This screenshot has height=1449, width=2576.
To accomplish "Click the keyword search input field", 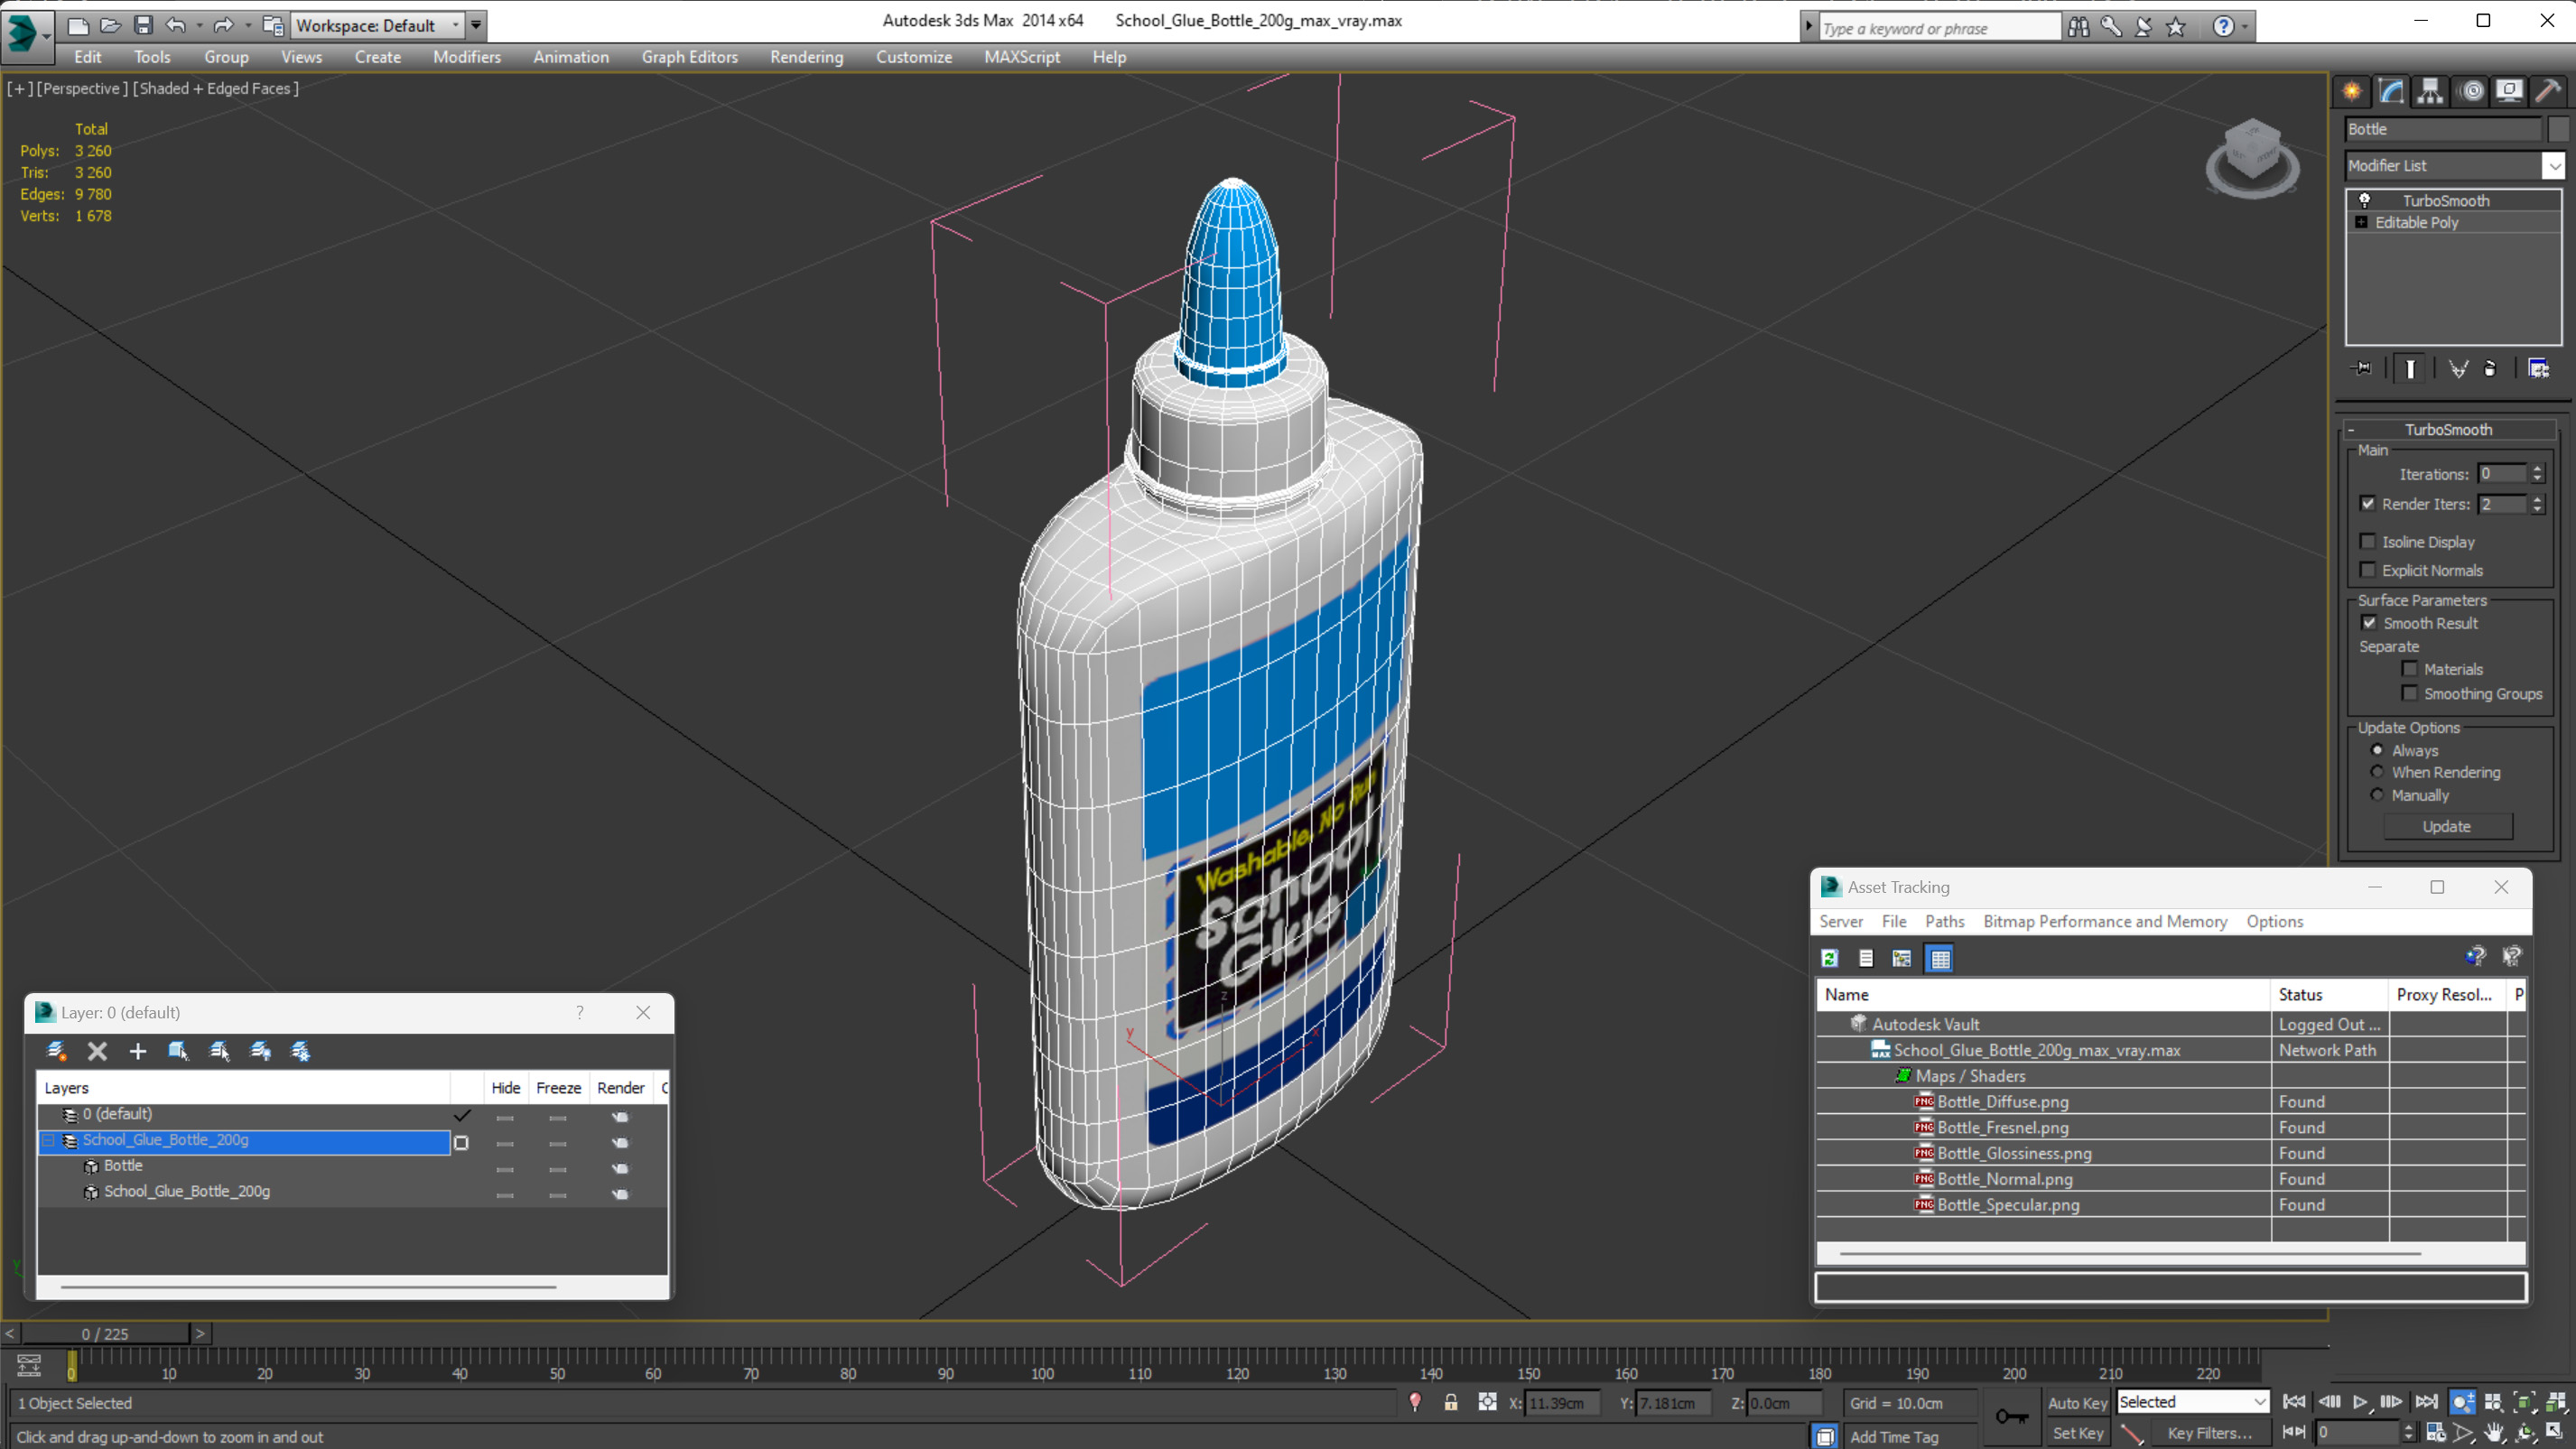I will pos(1939,28).
